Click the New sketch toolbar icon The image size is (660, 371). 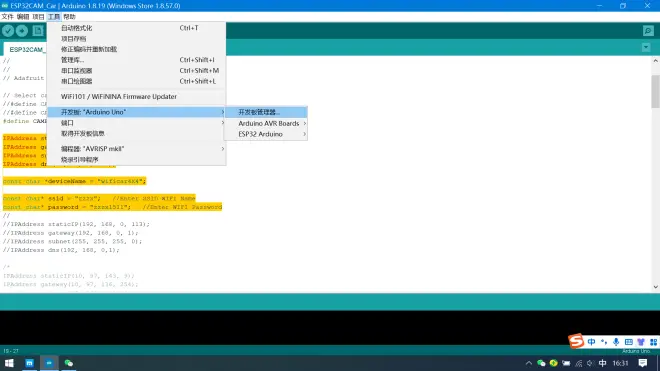pos(38,31)
